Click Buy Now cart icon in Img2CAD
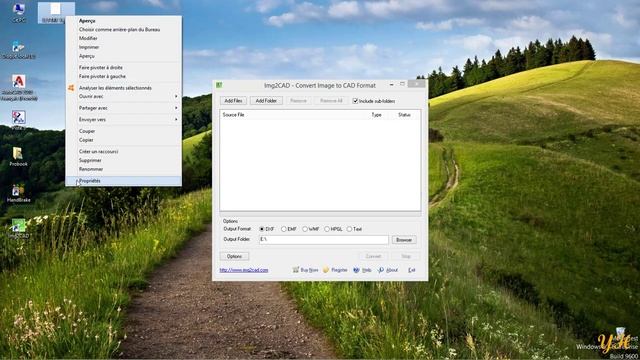 [x=296, y=270]
